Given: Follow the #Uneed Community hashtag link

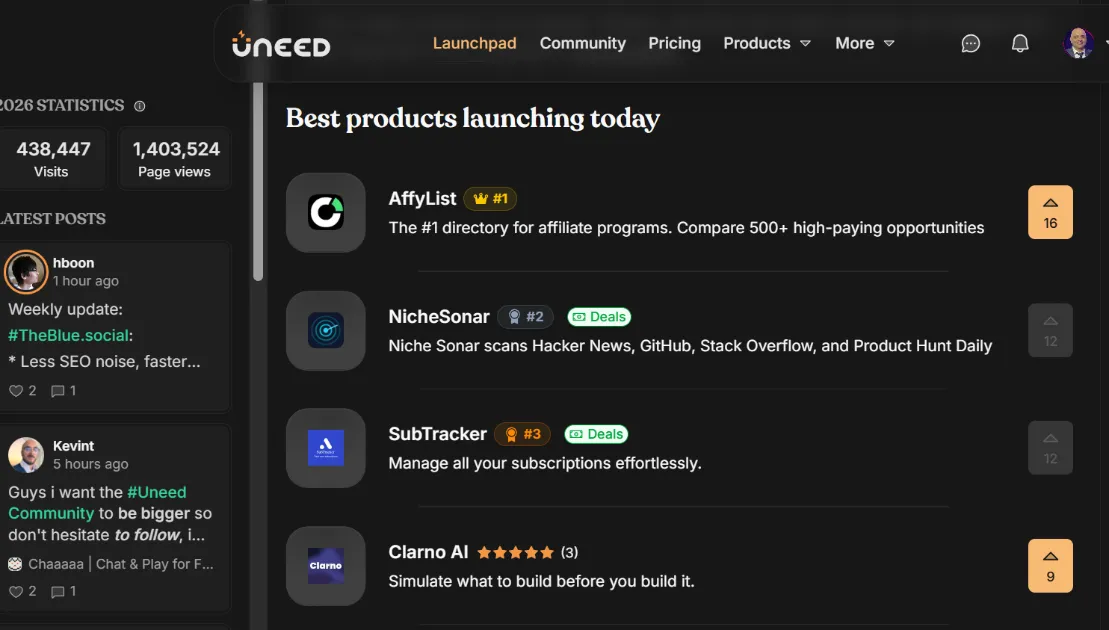Looking at the screenshot, I should (x=97, y=503).
